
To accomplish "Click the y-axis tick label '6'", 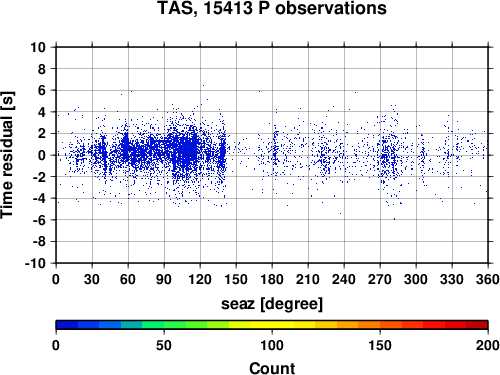I will pyautogui.click(x=42, y=90).
